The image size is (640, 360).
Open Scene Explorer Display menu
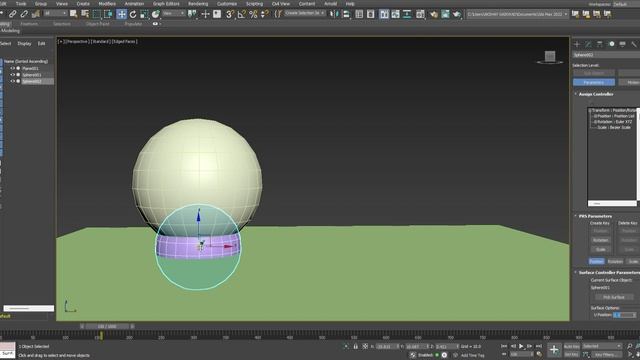[24, 43]
